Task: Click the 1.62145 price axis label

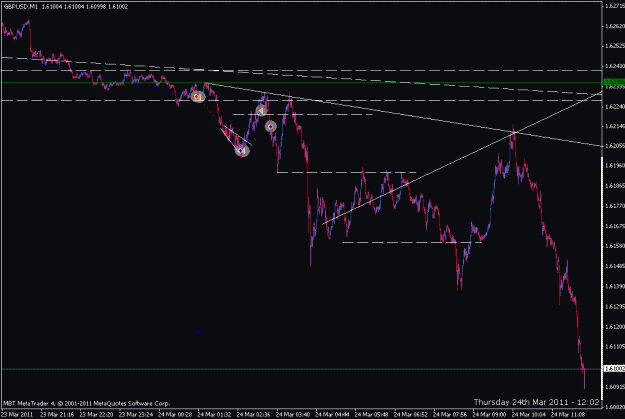Action: [x=615, y=126]
